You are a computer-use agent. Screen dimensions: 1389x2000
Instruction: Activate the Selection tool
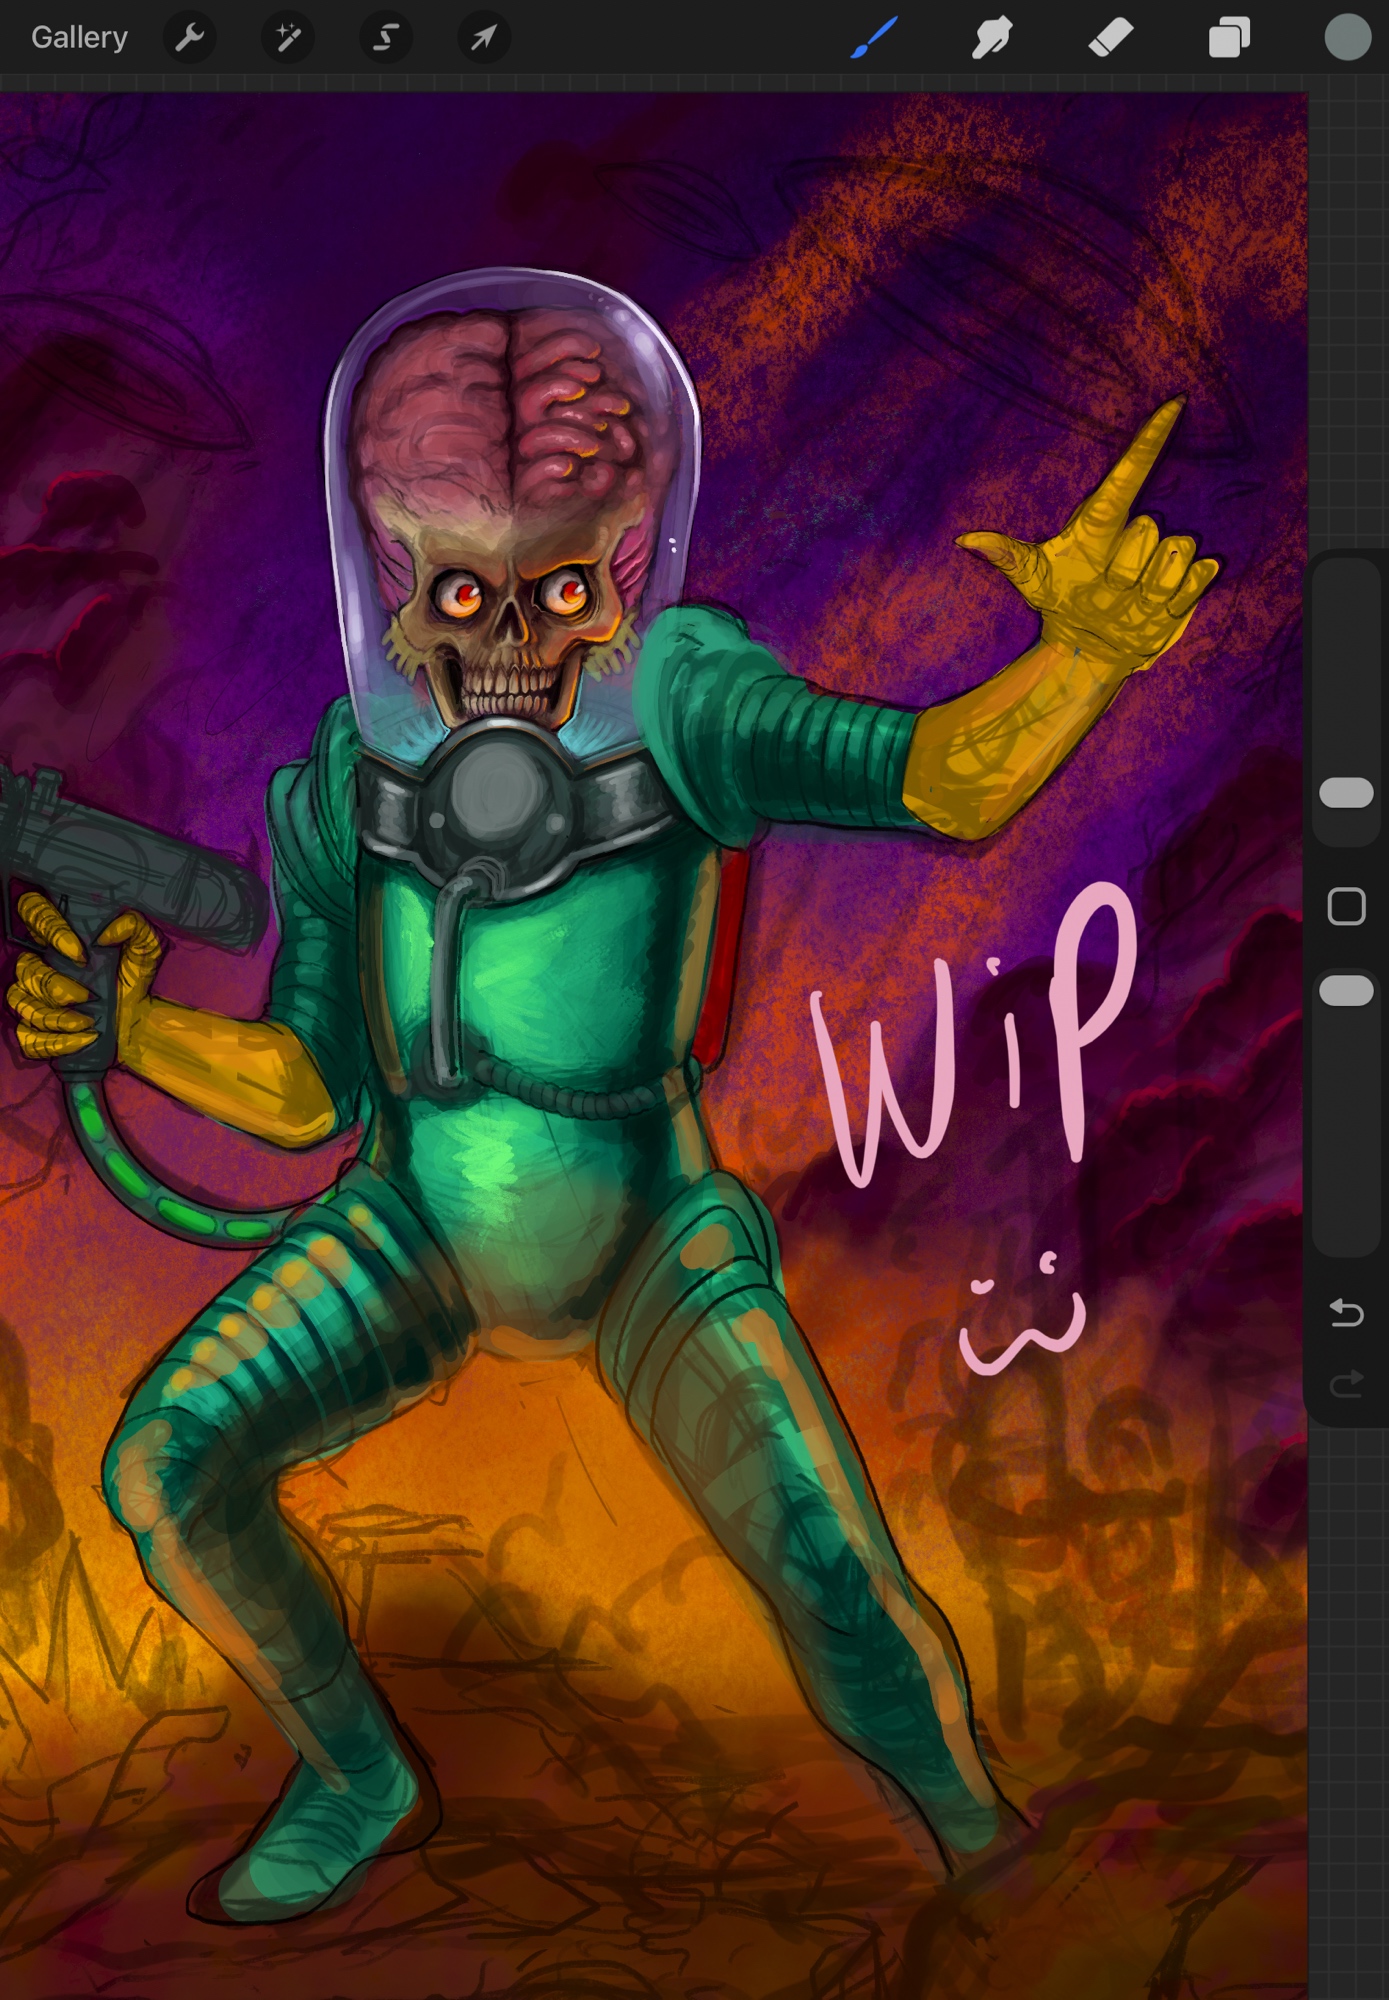click(386, 38)
